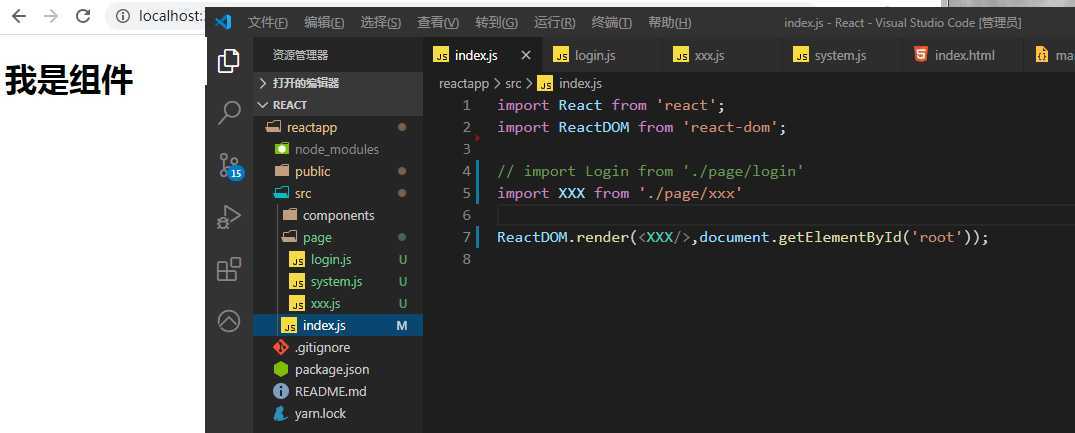Click the VS Code logo icon
The height and width of the screenshot is (433, 1075).
tap(222, 22)
